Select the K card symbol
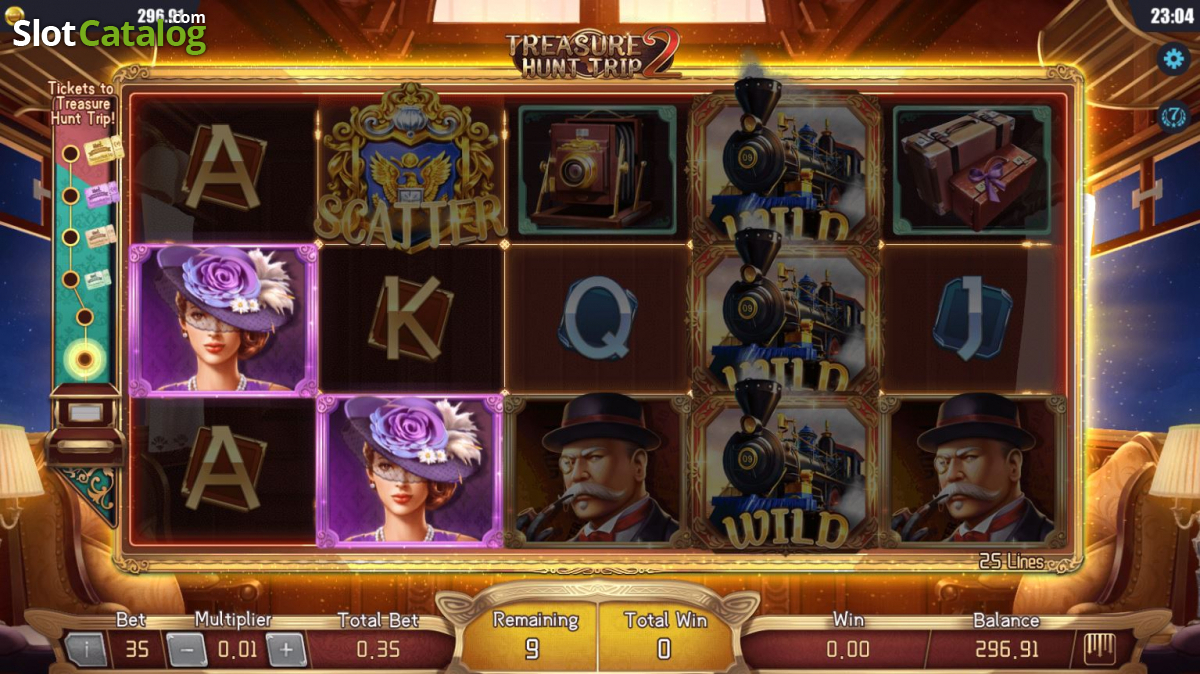The height and width of the screenshot is (674, 1200). pyautogui.click(x=410, y=318)
